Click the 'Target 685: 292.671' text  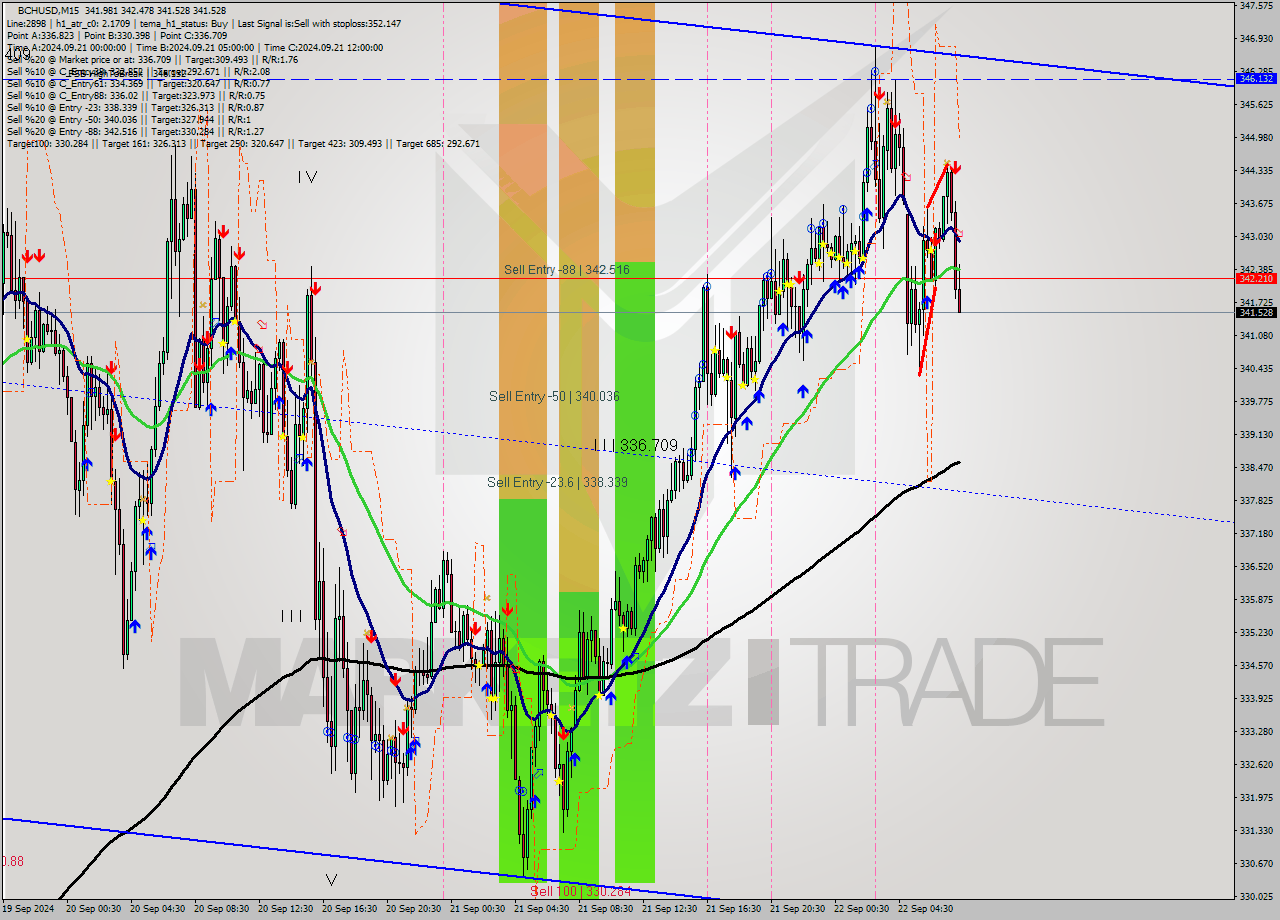click(x=438, y=143)
